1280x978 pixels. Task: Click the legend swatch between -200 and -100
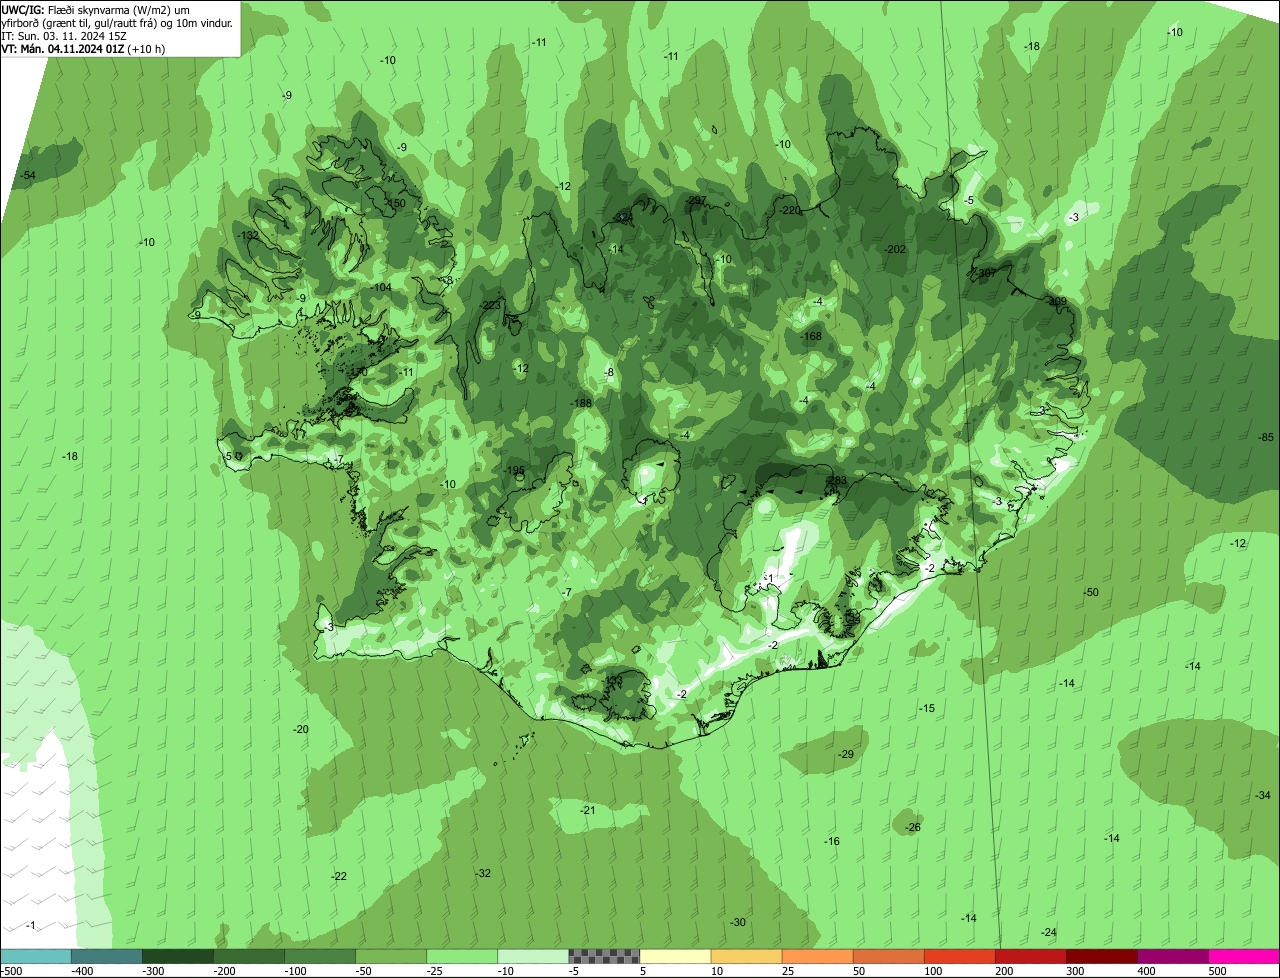click(x=249, y=956)
